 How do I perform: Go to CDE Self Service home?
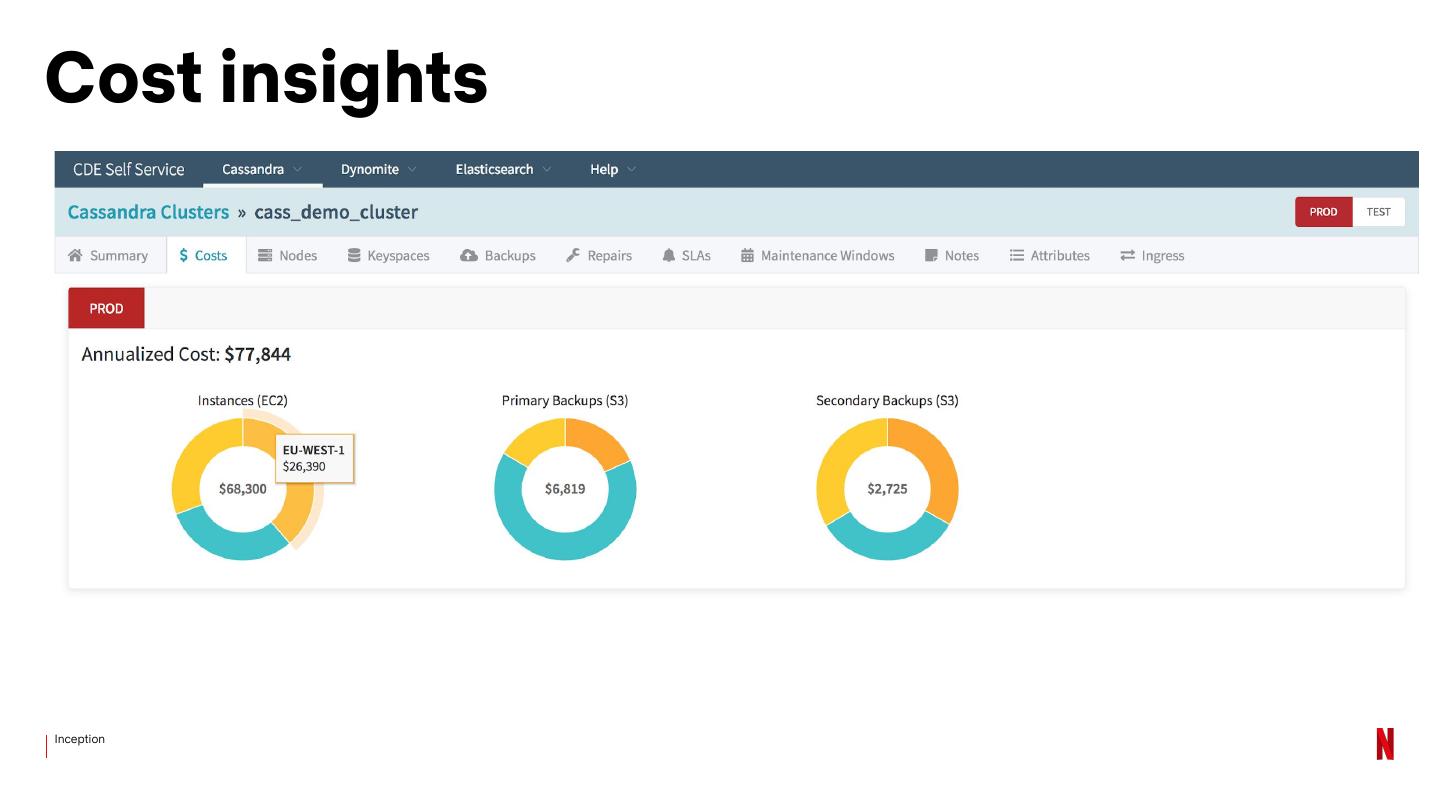[x=129, y=169]
